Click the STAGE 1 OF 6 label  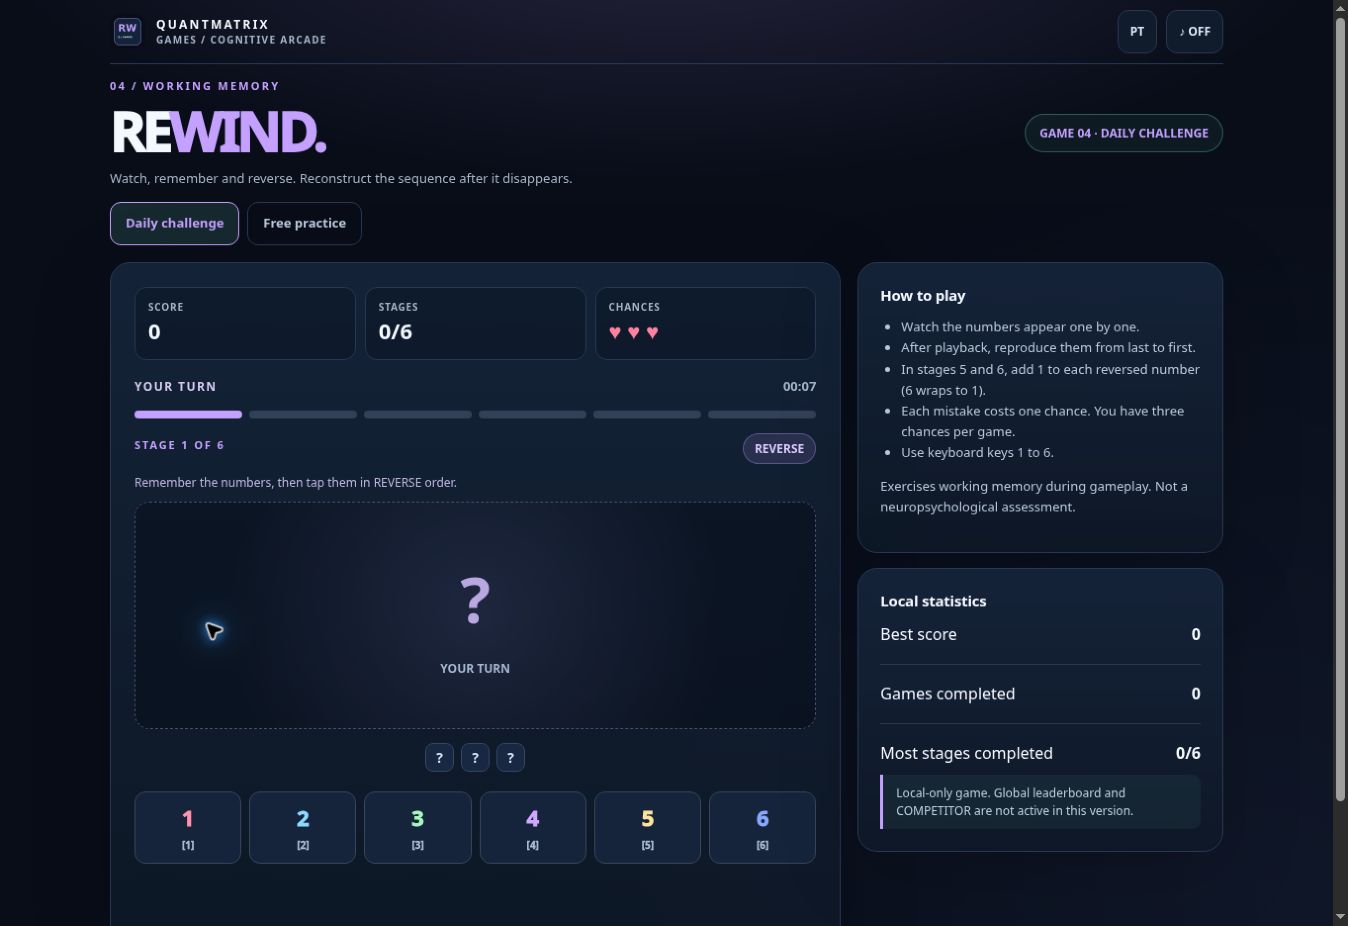[179, 445]
